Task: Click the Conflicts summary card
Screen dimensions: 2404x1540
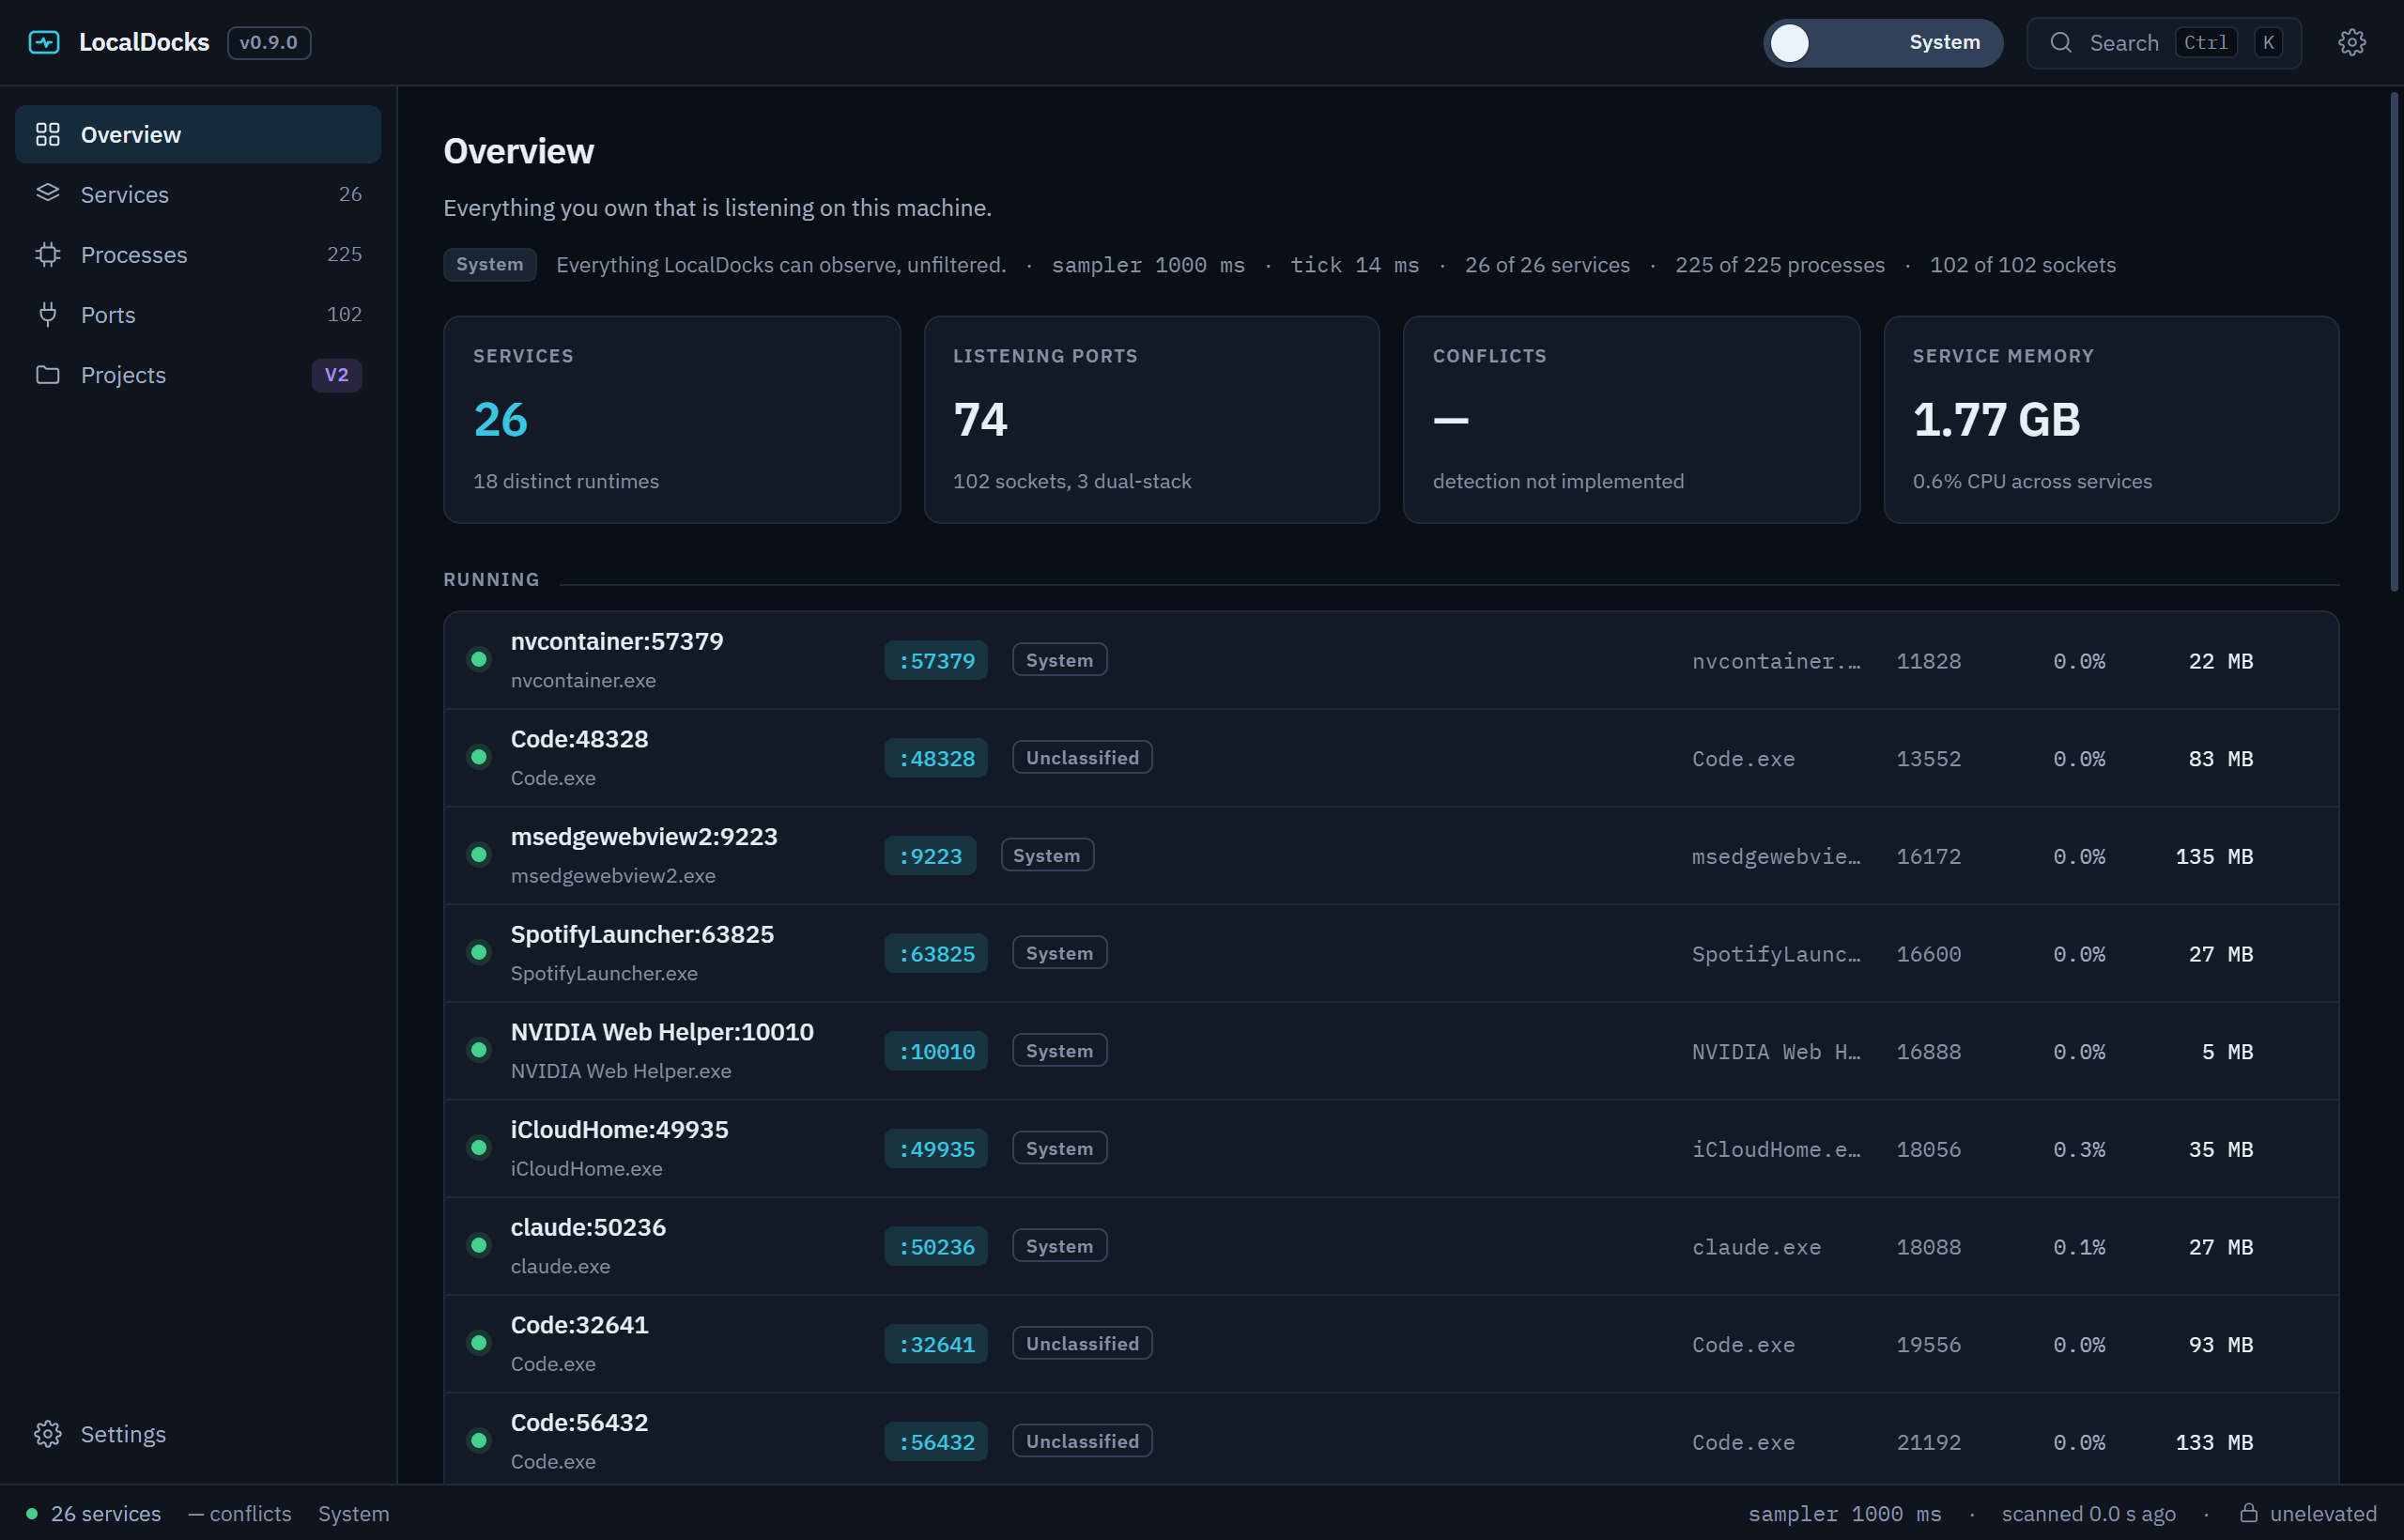Action: [1632, 419]
